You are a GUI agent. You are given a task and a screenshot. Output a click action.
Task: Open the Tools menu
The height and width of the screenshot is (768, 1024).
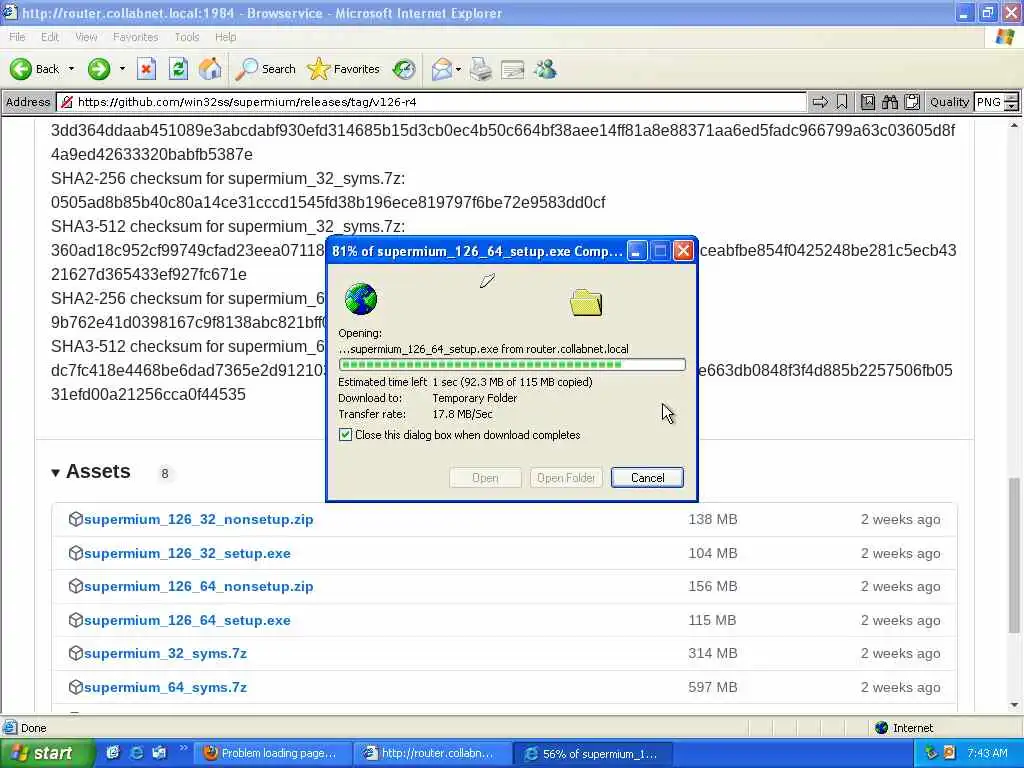(x=186, y=37)
